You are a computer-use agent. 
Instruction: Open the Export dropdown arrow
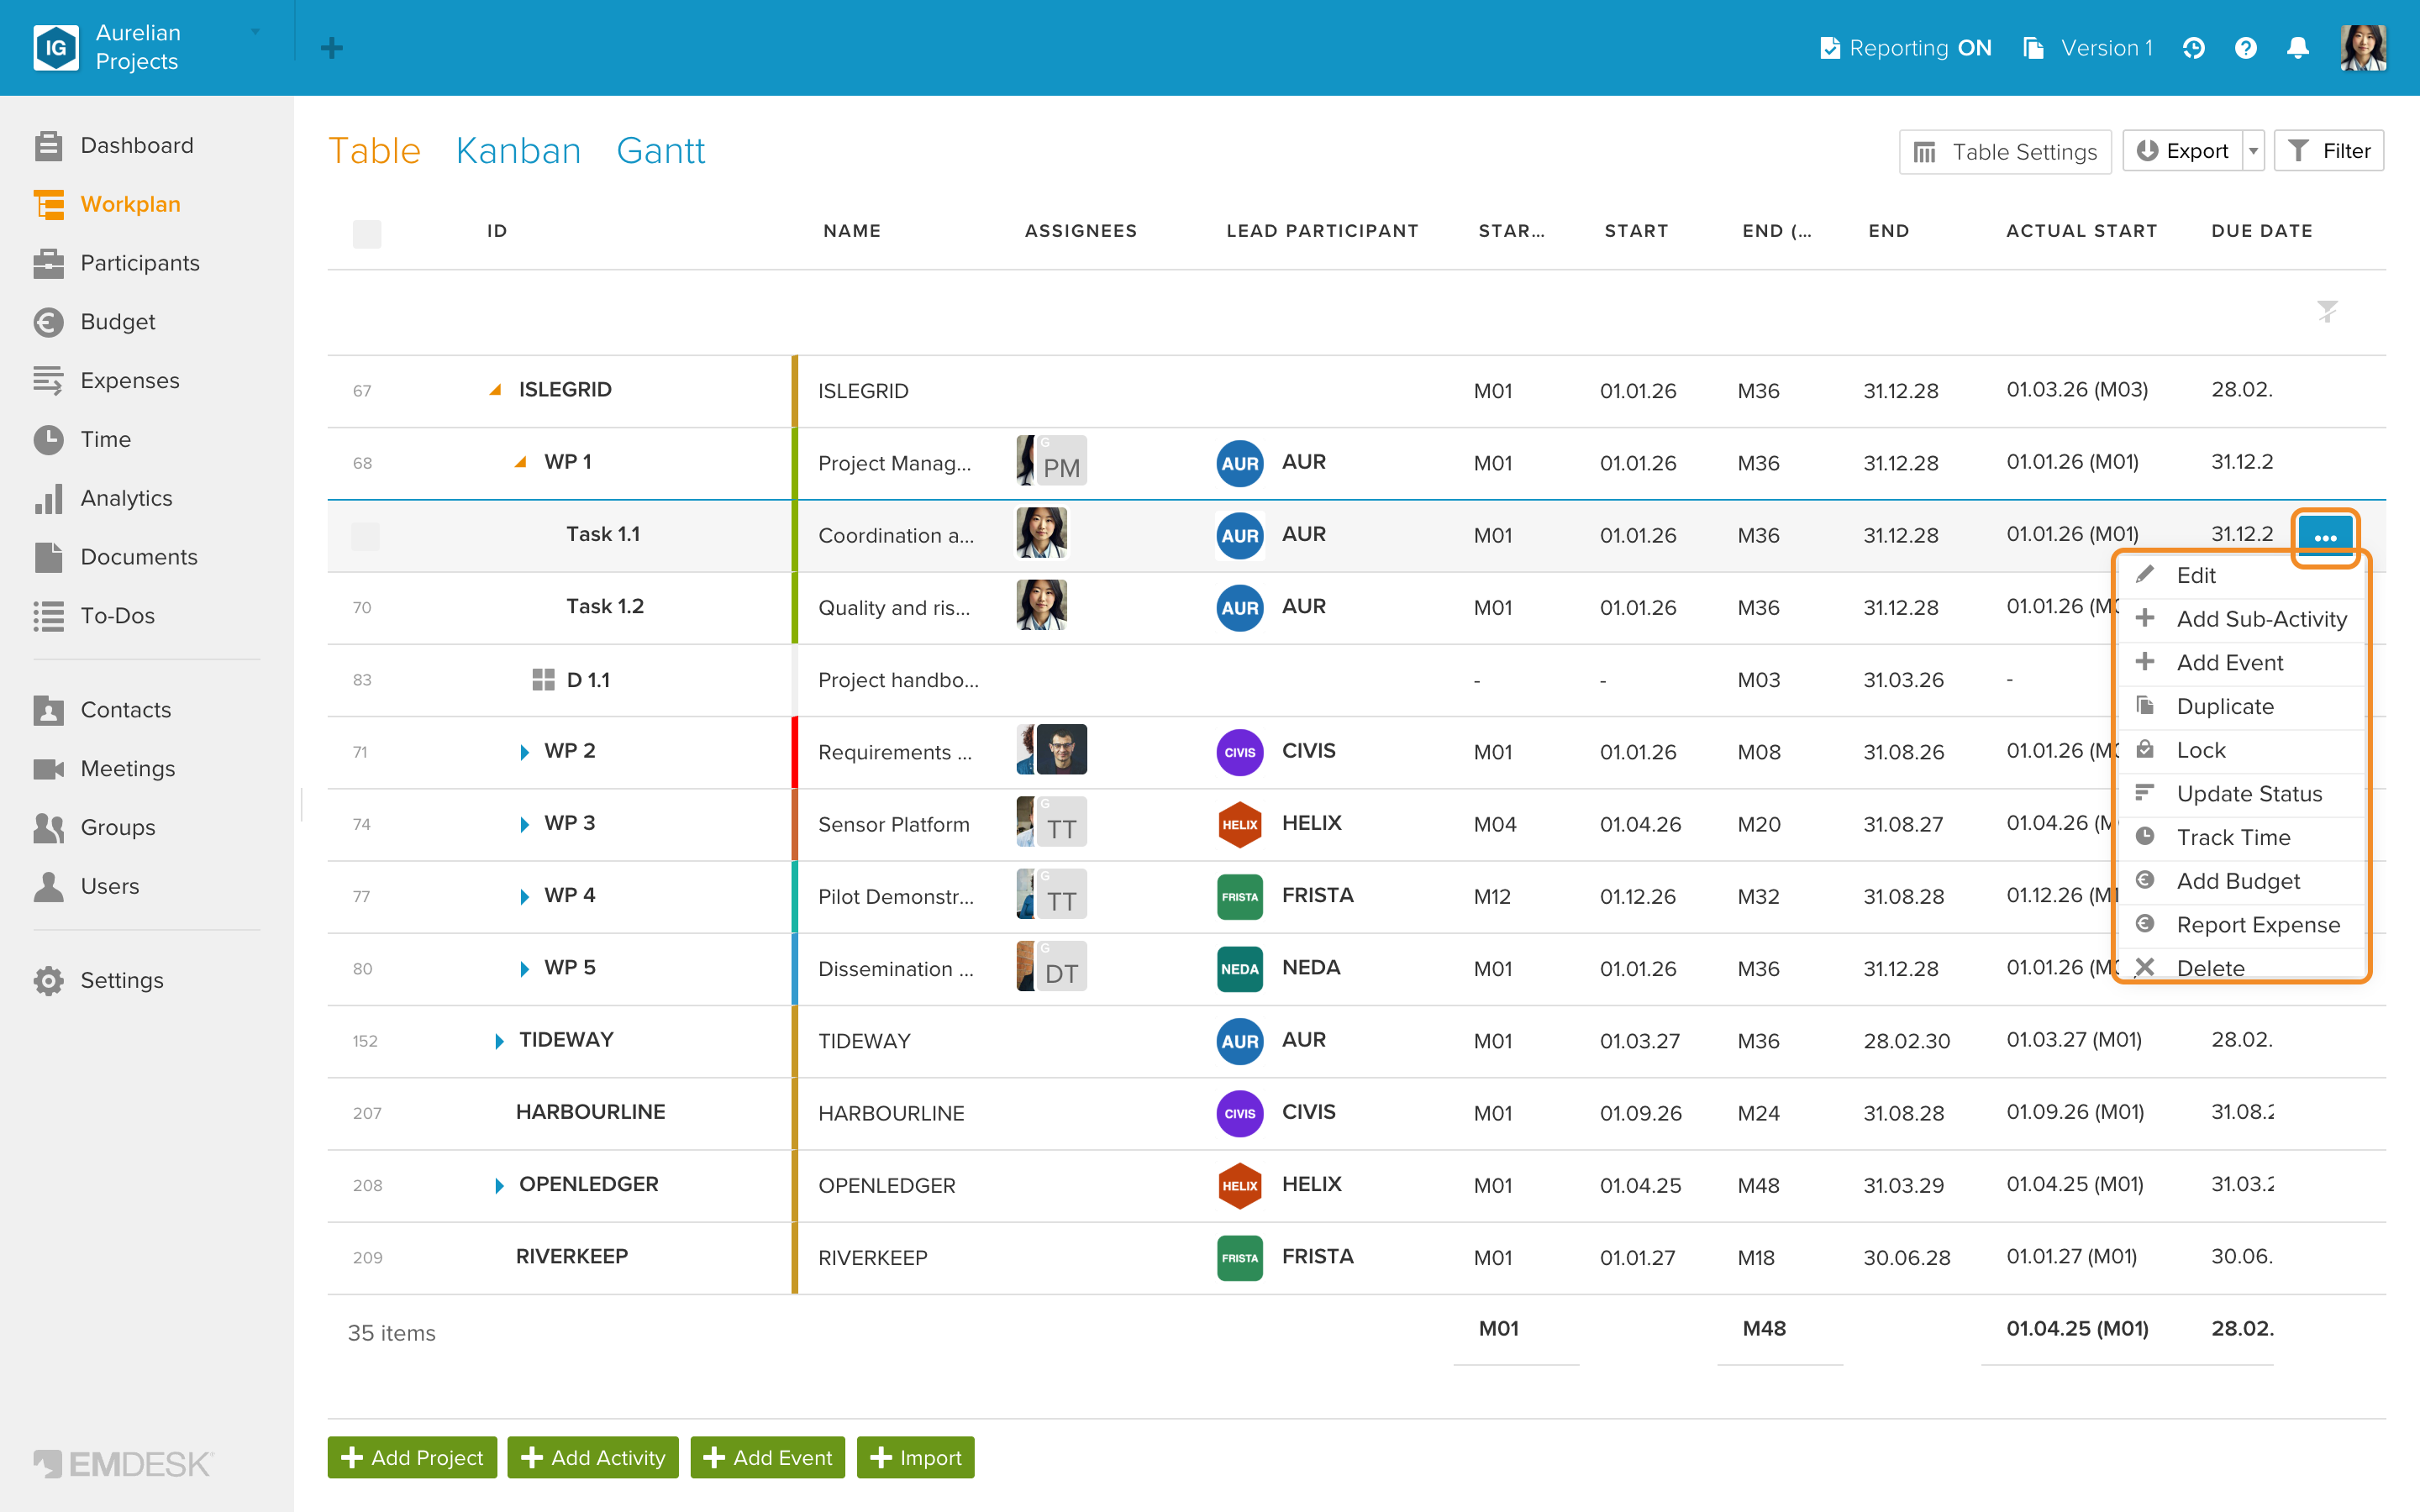click(x=2254, y=151)
